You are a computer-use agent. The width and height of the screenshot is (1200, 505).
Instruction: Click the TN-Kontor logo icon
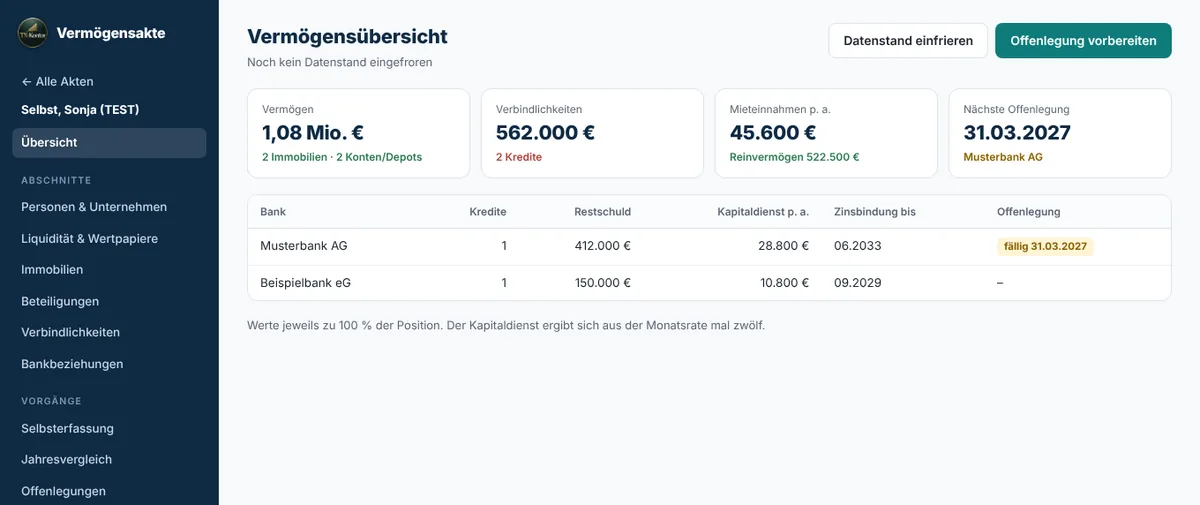[33, 33]
